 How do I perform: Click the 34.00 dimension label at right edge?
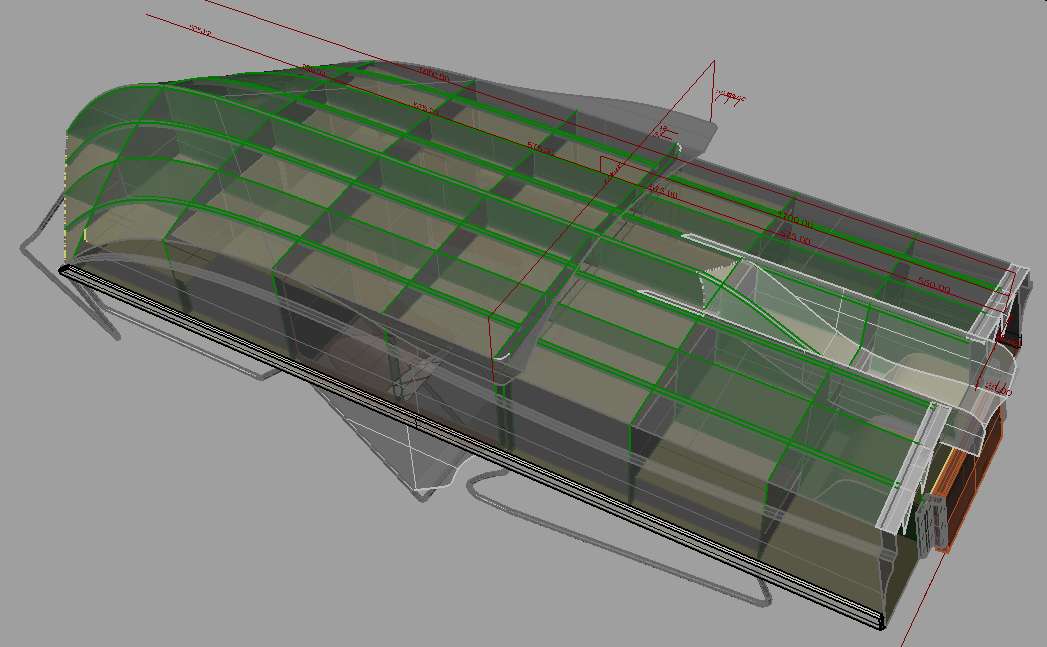pyautogui.click(x=999, y=390)
